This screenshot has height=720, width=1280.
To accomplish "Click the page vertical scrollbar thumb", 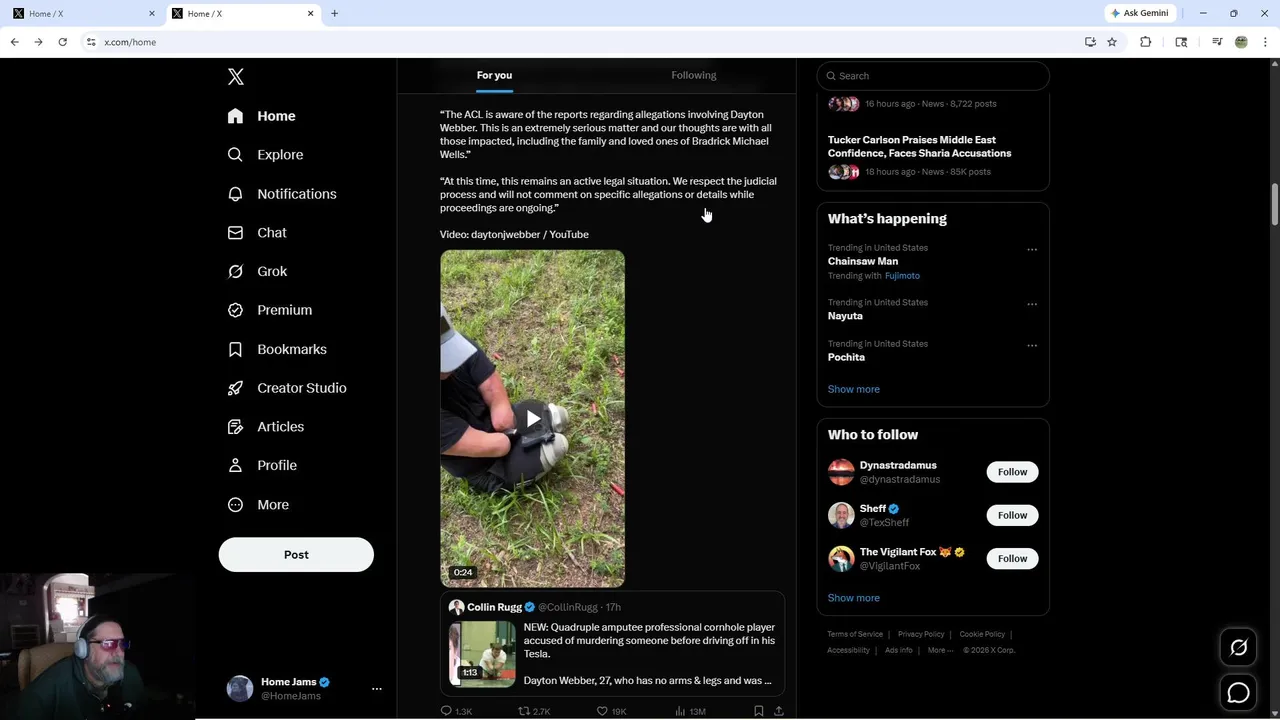I will (x=1274, y=205).
